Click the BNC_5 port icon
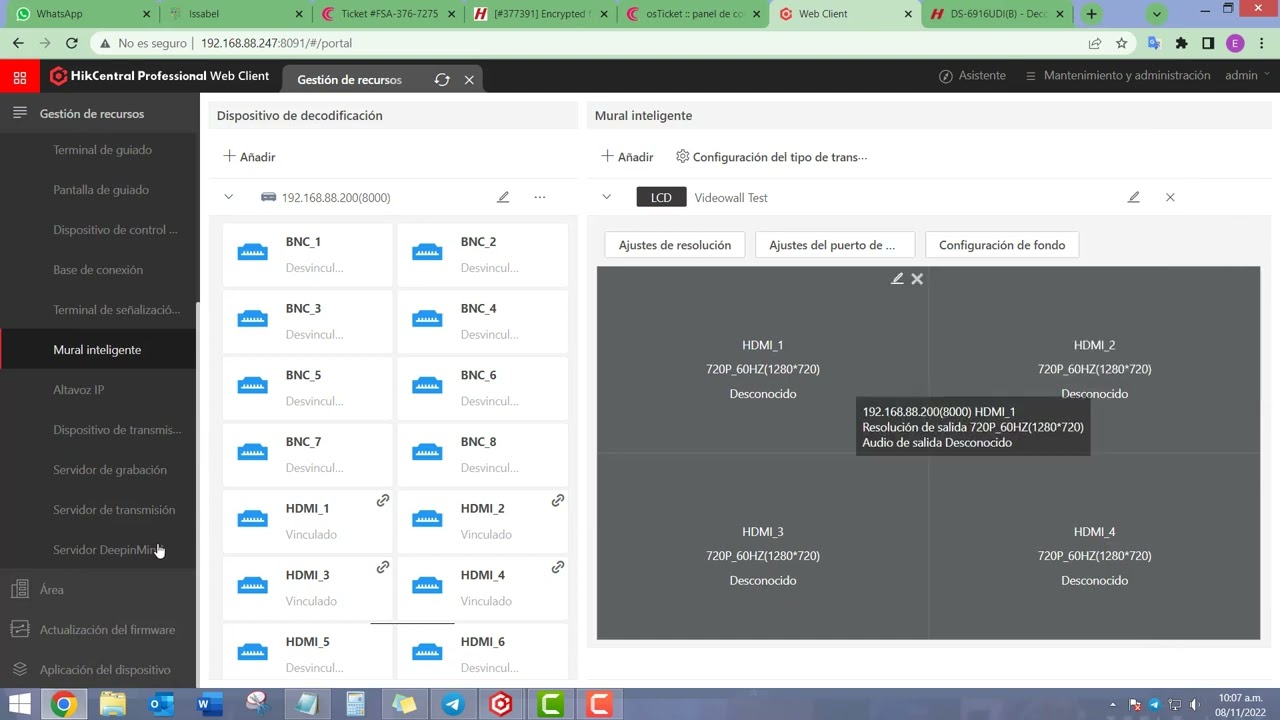Screen dimensions: 1280x720 (x=252, y=385)
